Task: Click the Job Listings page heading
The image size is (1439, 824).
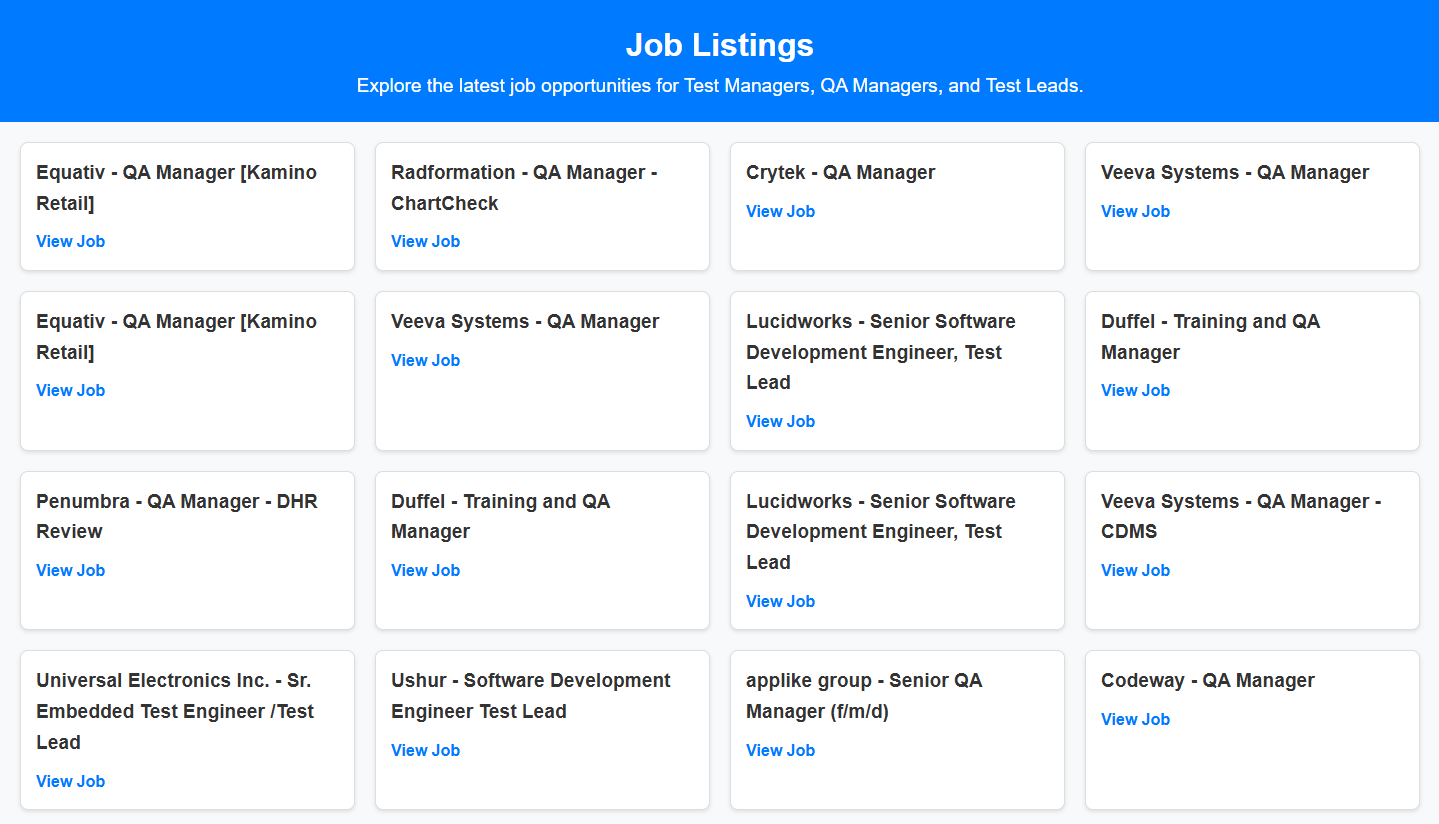Action: [x=719, y=45]
